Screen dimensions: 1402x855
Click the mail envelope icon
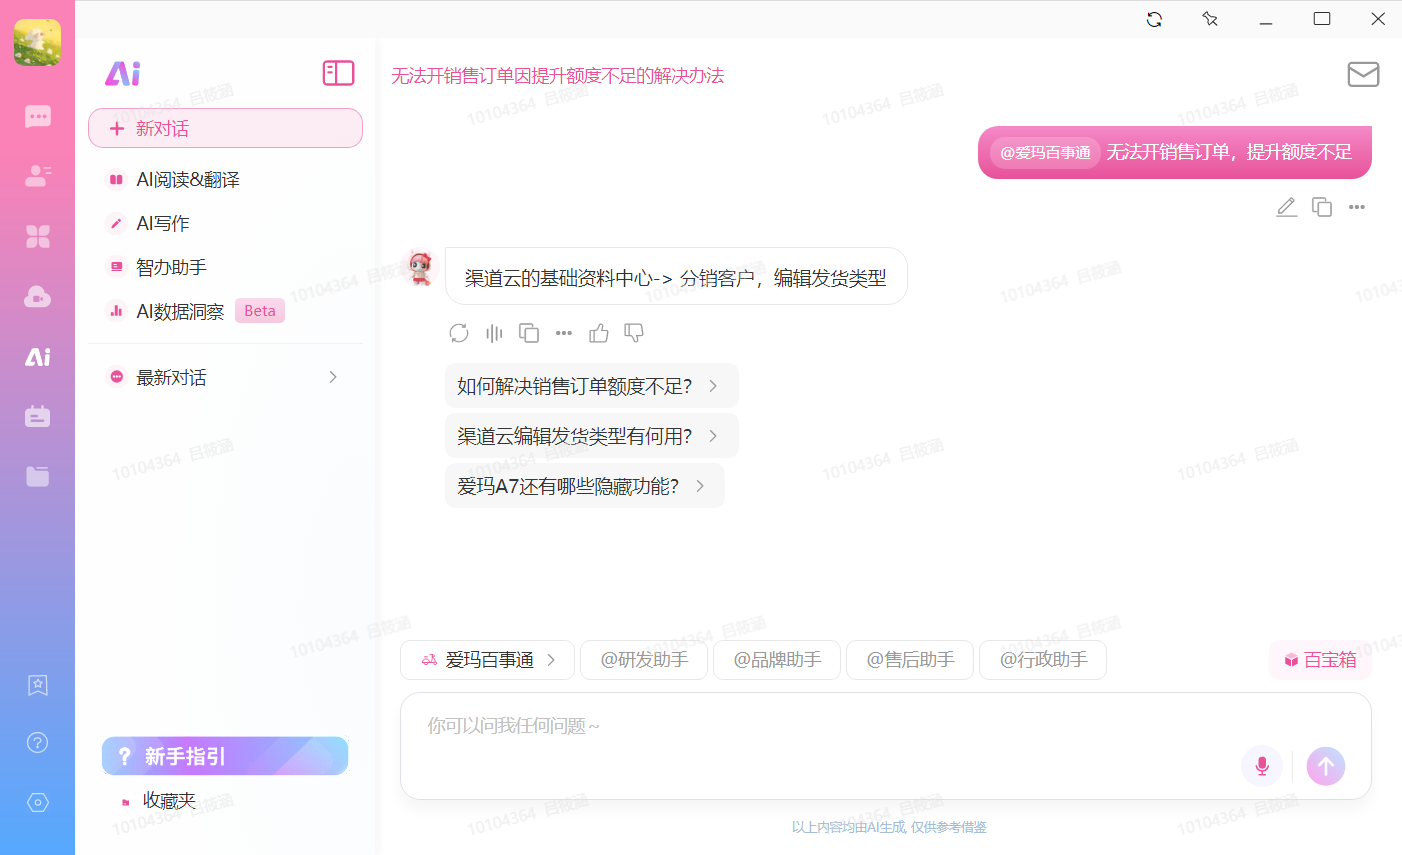tap(1363, 74)
